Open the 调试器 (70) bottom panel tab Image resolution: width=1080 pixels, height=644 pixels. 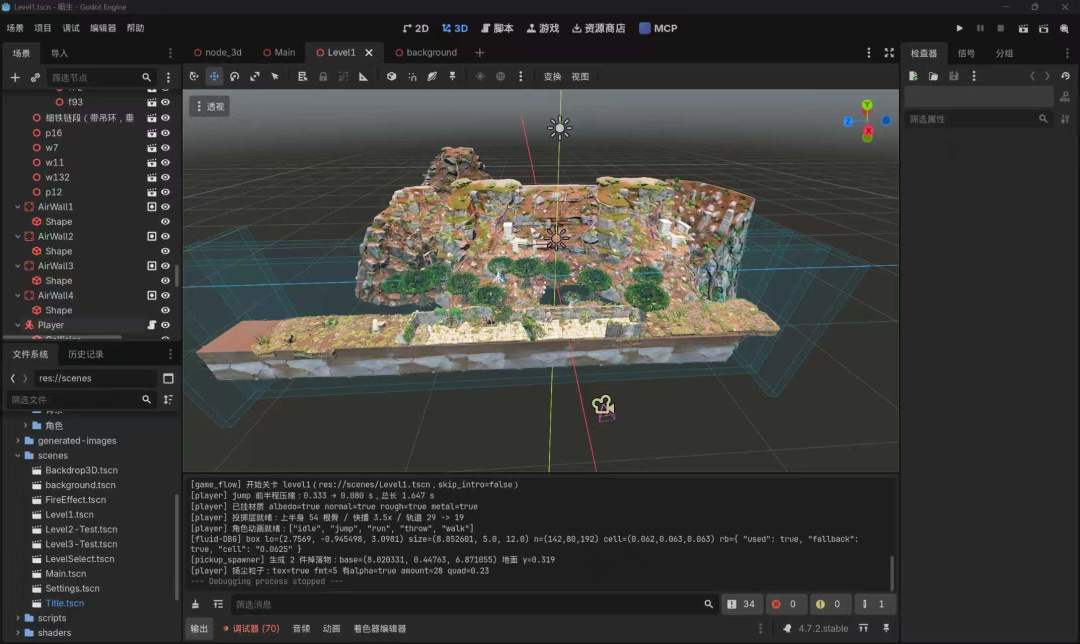[x=251, y=629]
